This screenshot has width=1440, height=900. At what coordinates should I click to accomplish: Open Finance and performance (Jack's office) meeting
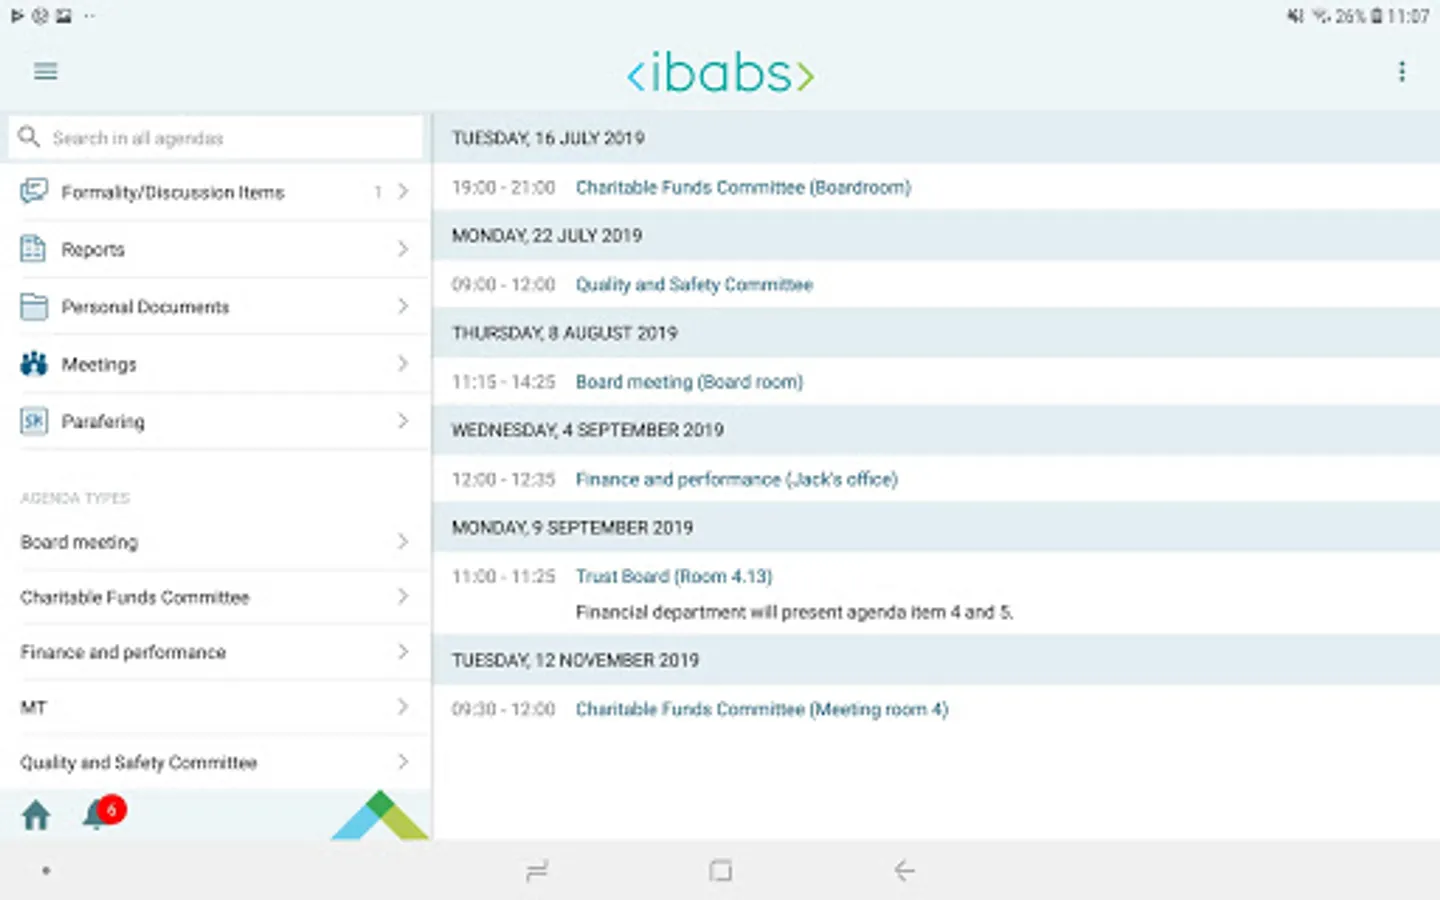[x=736, y=479]
